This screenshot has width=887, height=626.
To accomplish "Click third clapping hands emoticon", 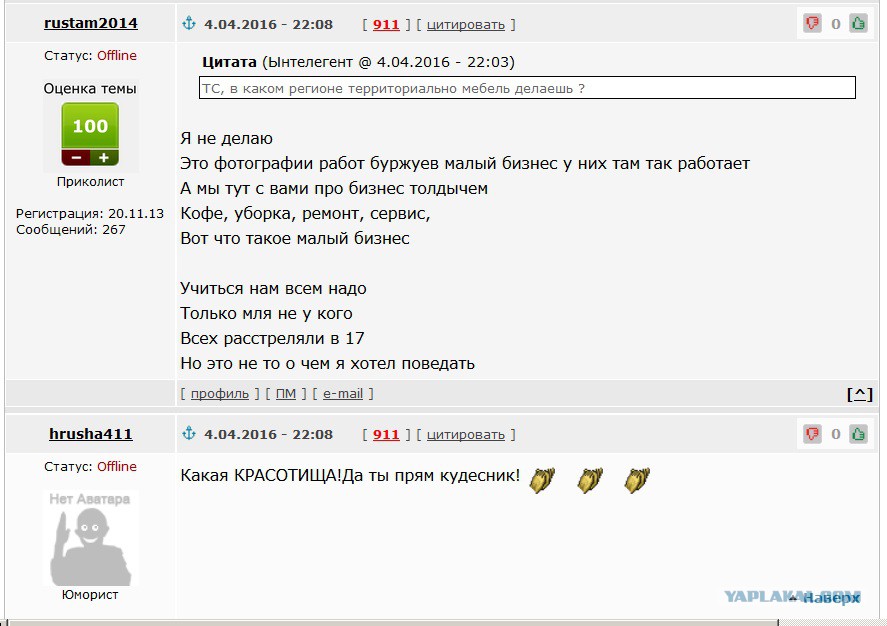I will 637,480.
